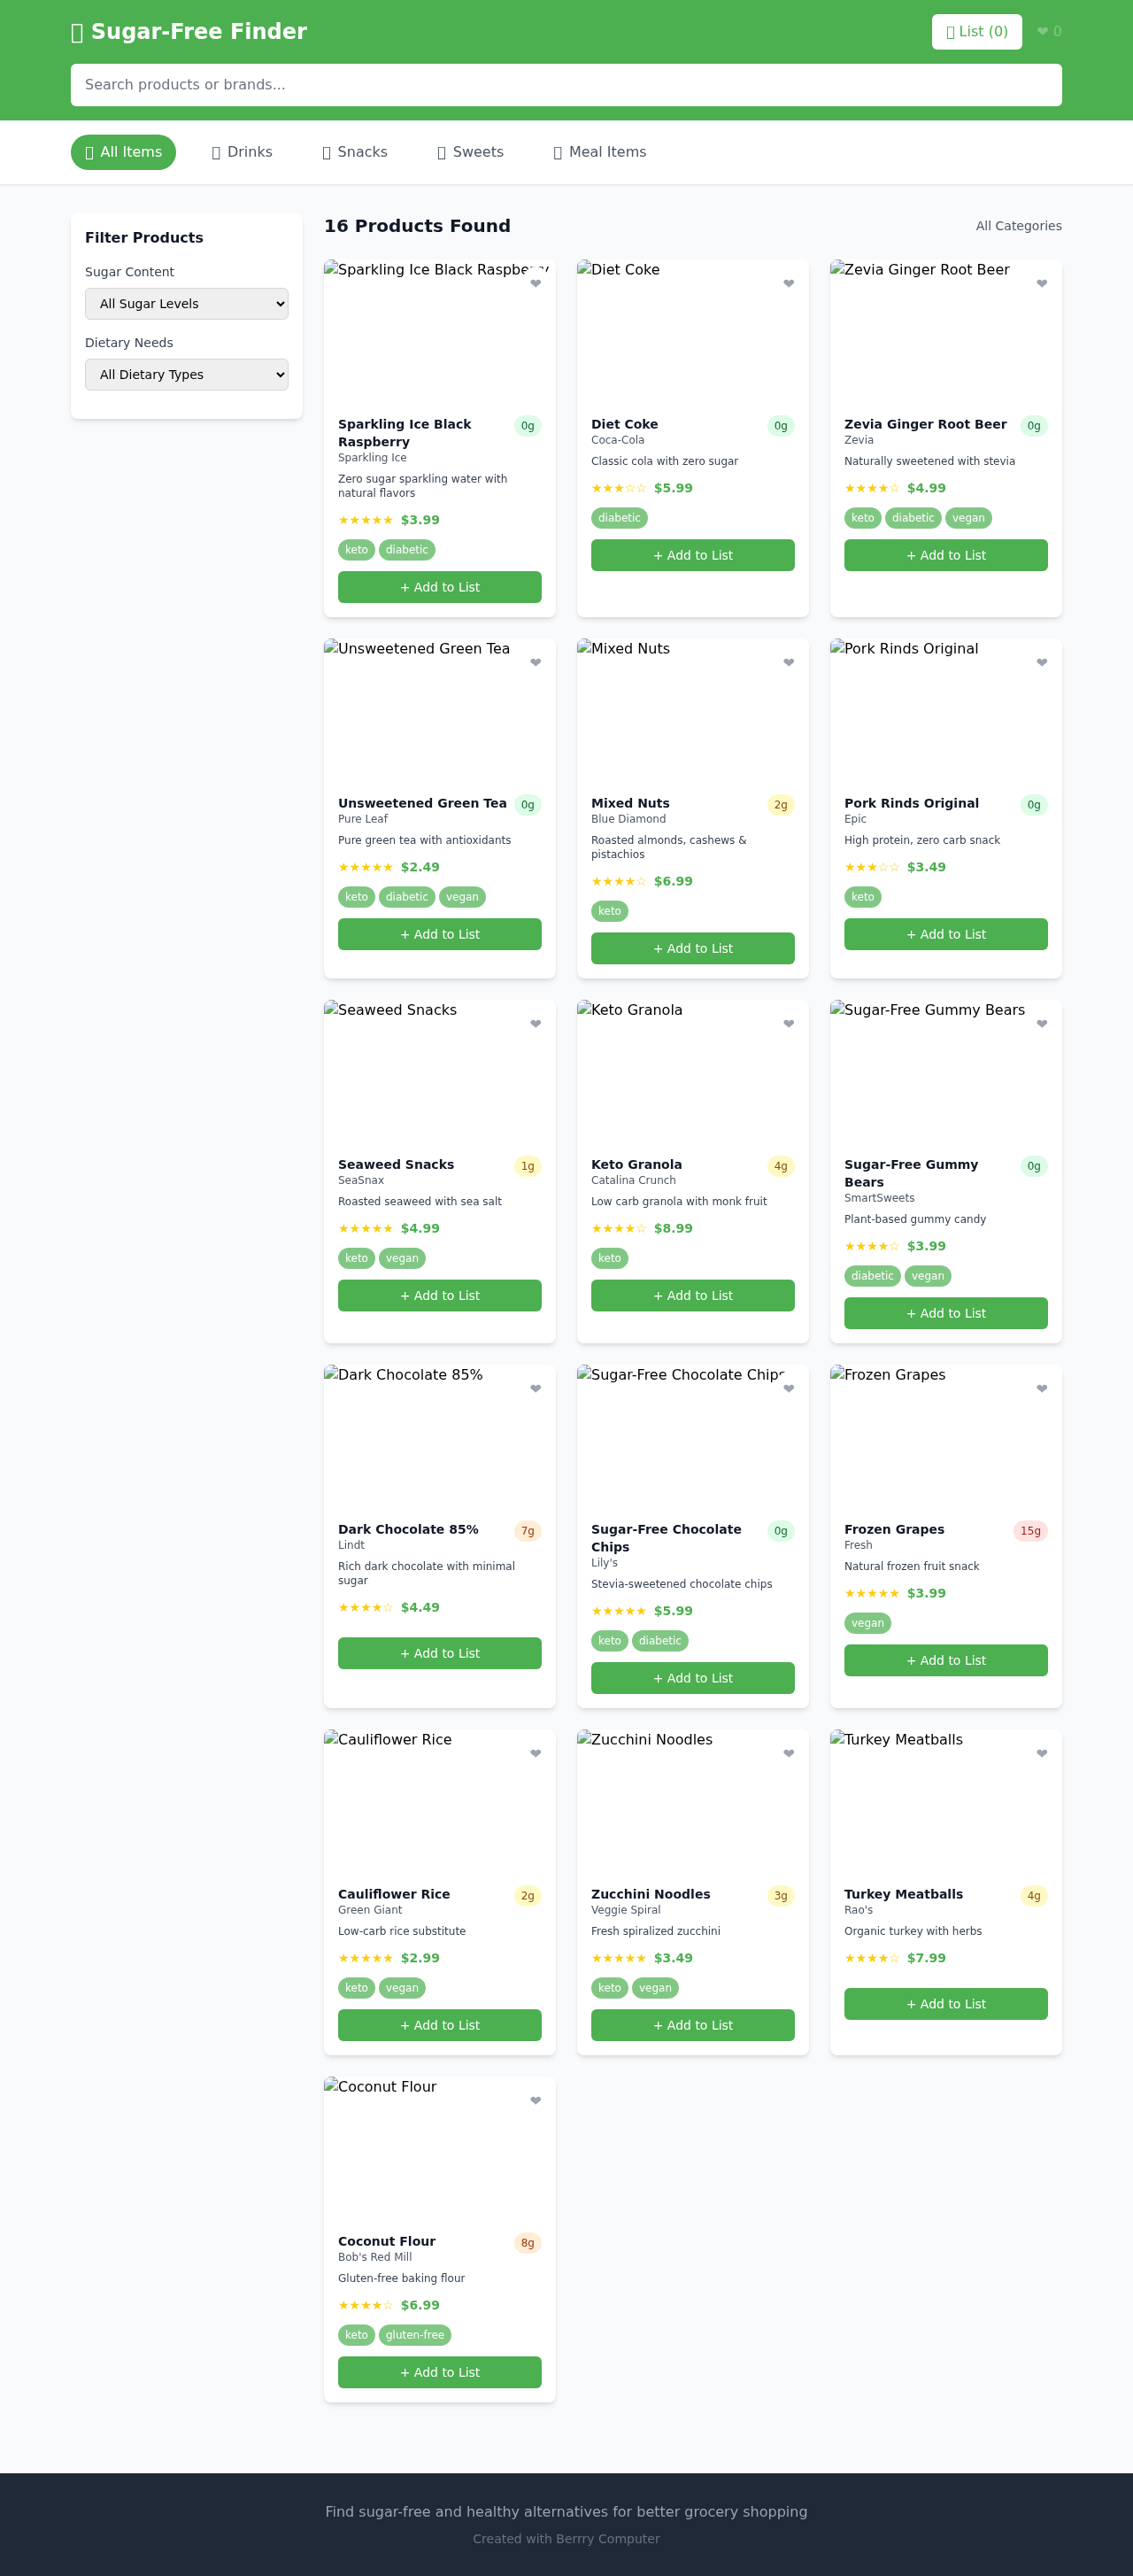The image size is (1133, 2576).
Task: Heart the Dark Chocolate 85% product
Action: tap(535, 1389)
